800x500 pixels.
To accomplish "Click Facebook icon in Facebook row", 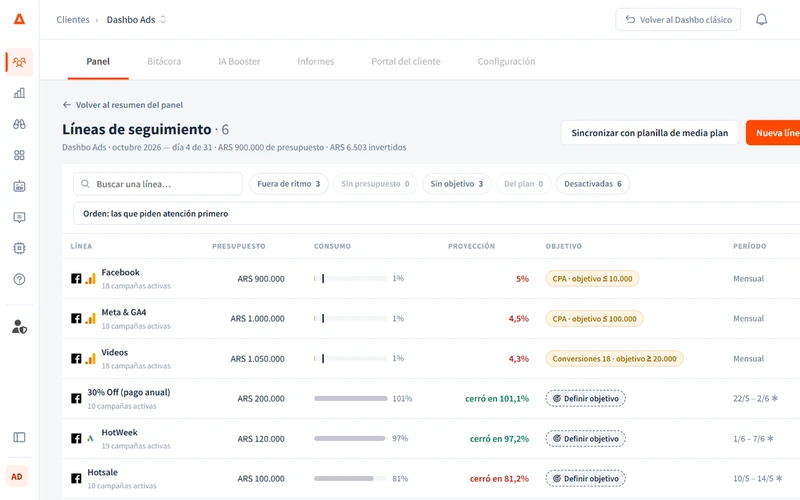I will click(x=76, y=279).
